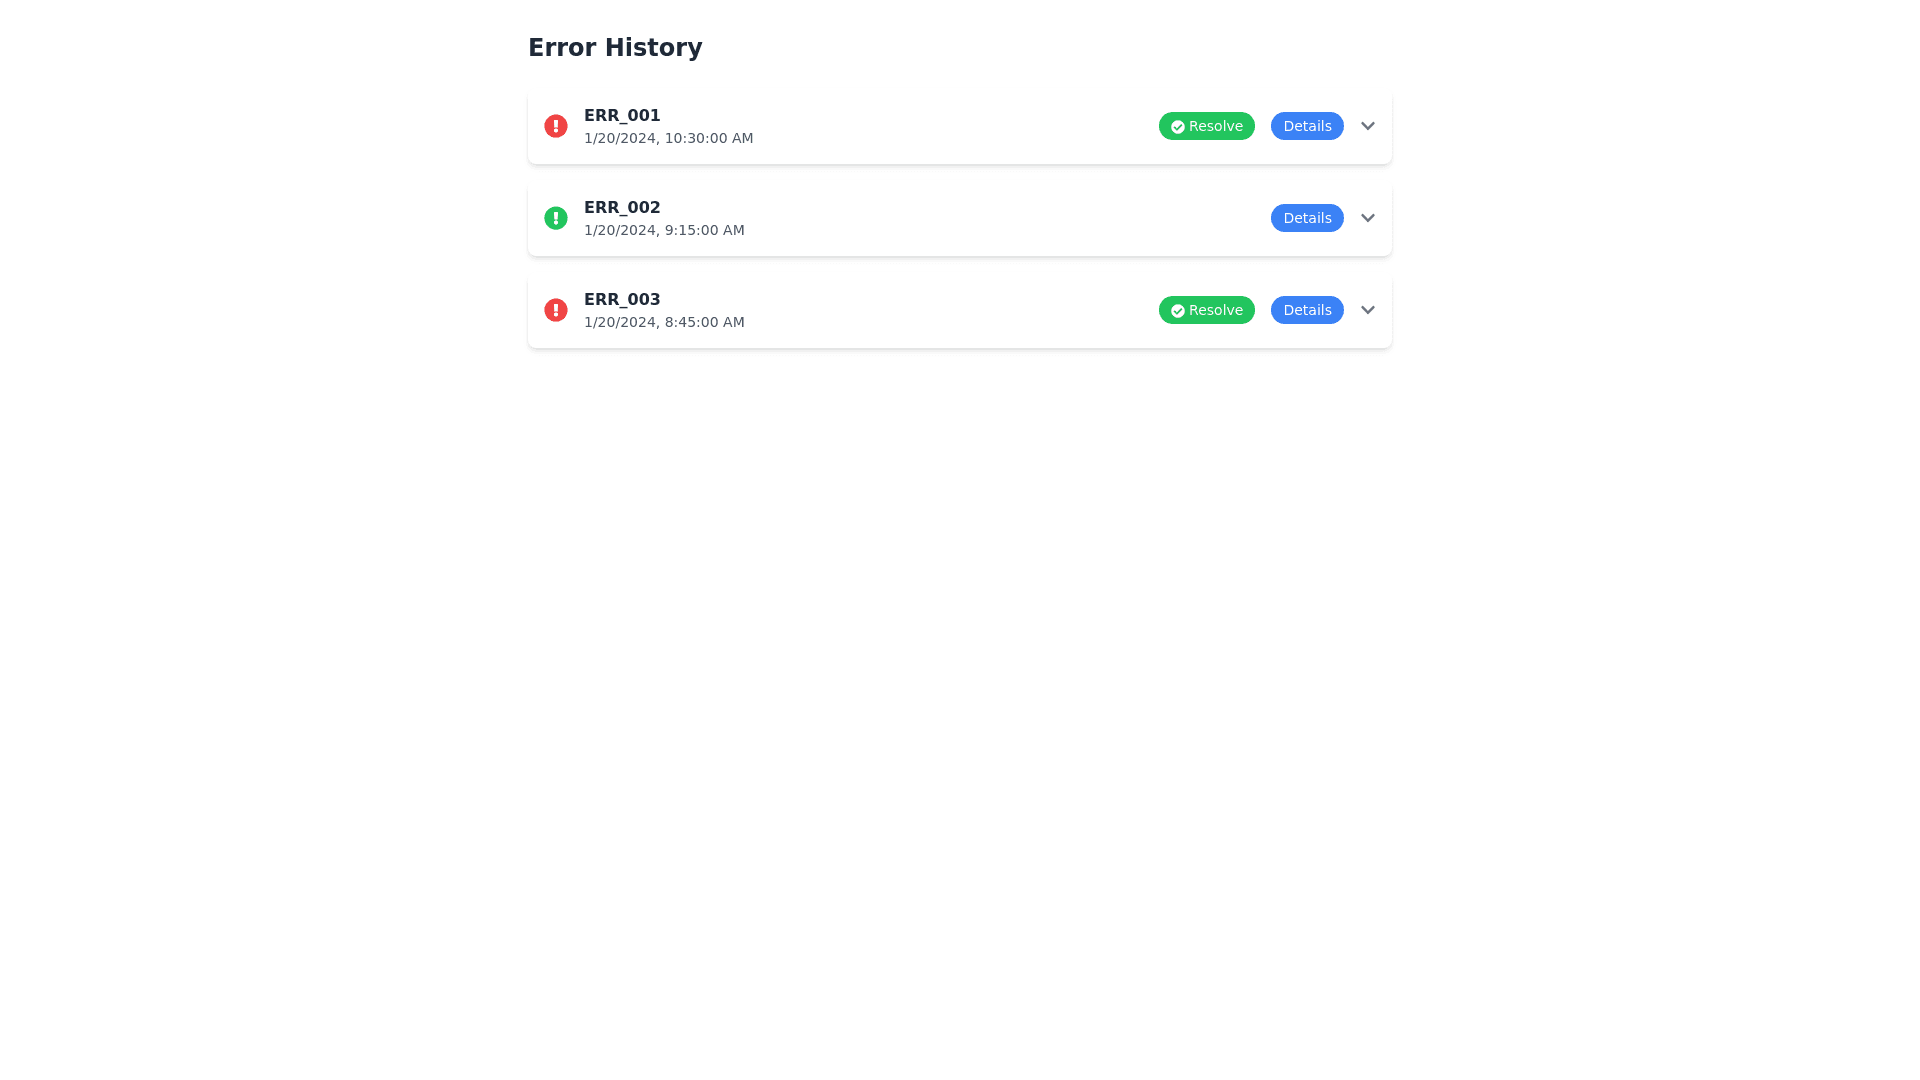The width and height of the screenshot is (1920, 1080).
Task: Click the green status icon beside ERR_002
Action: click(x=555, y=218)
